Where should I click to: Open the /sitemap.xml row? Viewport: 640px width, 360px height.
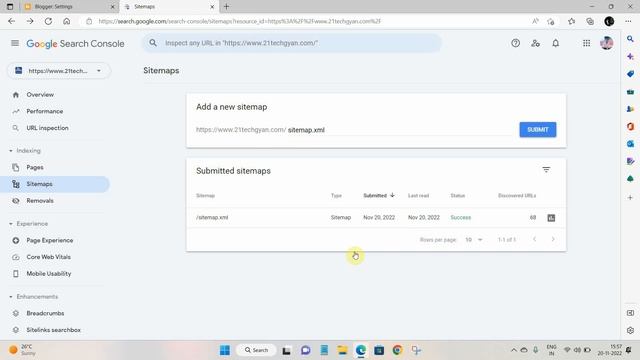[376, 218]
